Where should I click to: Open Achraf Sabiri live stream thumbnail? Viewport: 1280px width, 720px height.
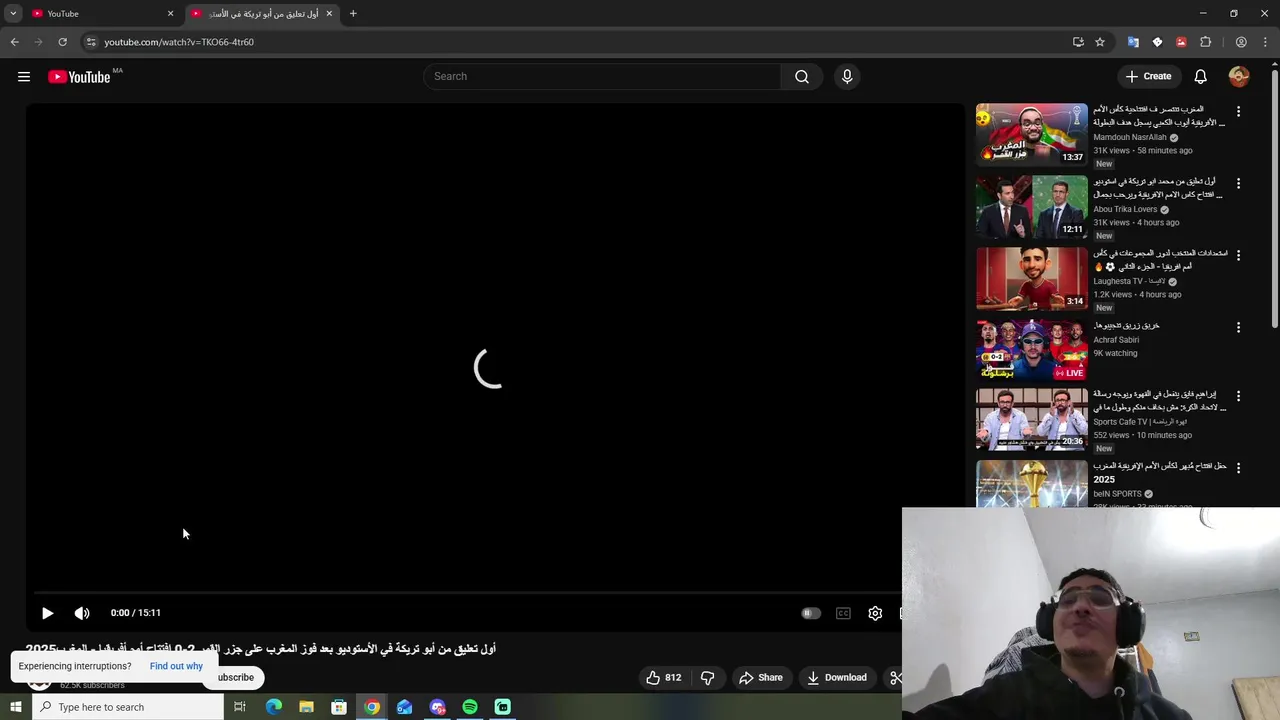point(1031,350)
